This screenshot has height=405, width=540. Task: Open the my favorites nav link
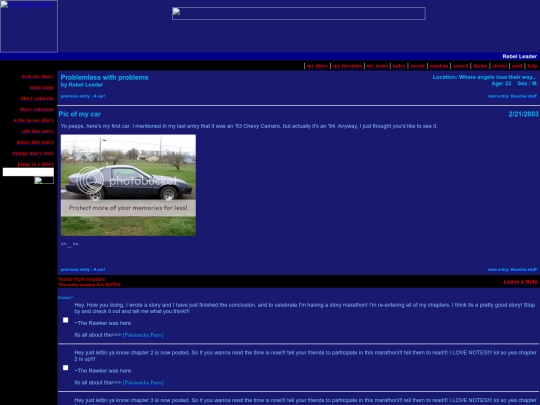click(347, 66)
